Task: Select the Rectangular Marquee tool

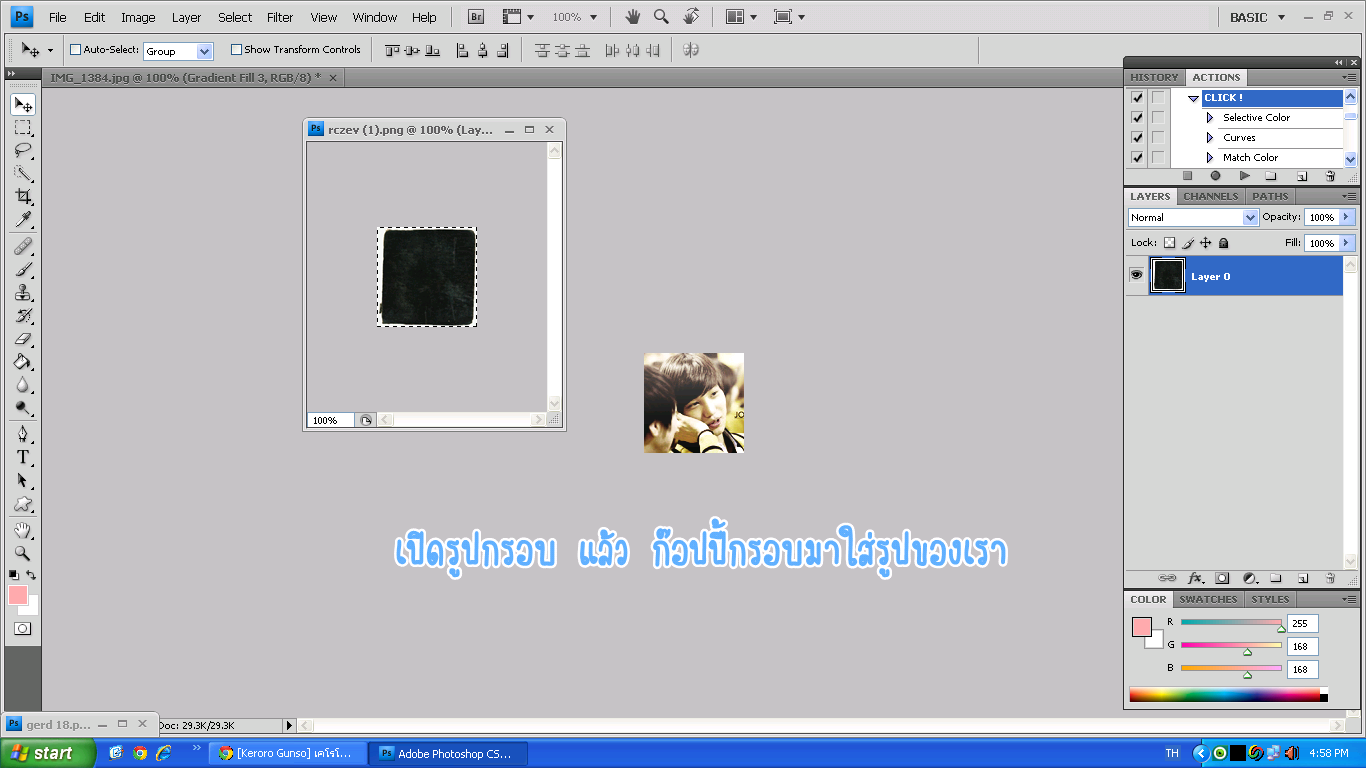Action: (23, 128)
